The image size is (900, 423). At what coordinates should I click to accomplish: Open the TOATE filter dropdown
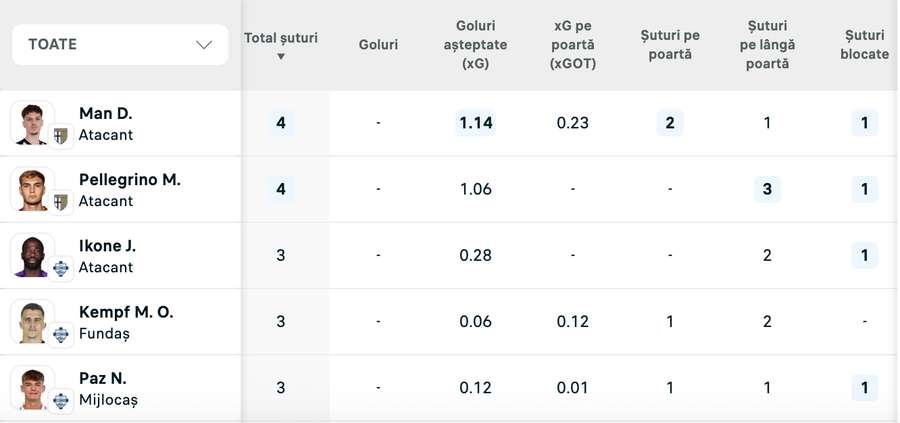click(120, 45)
